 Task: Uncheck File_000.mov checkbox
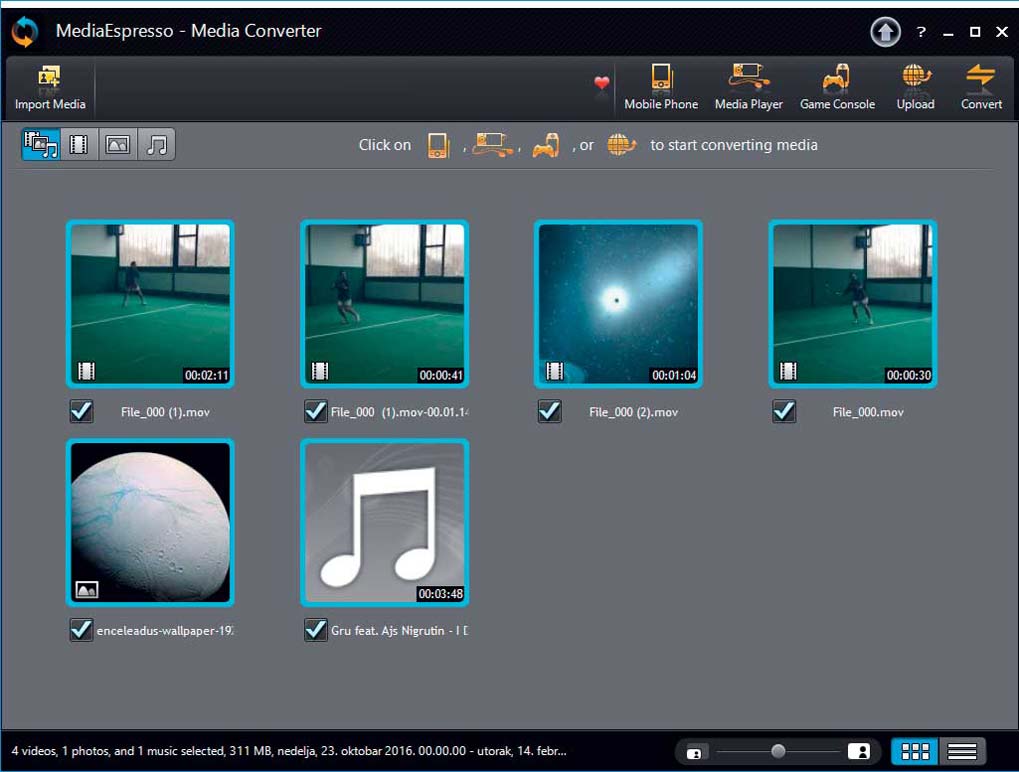click(784, 411)
